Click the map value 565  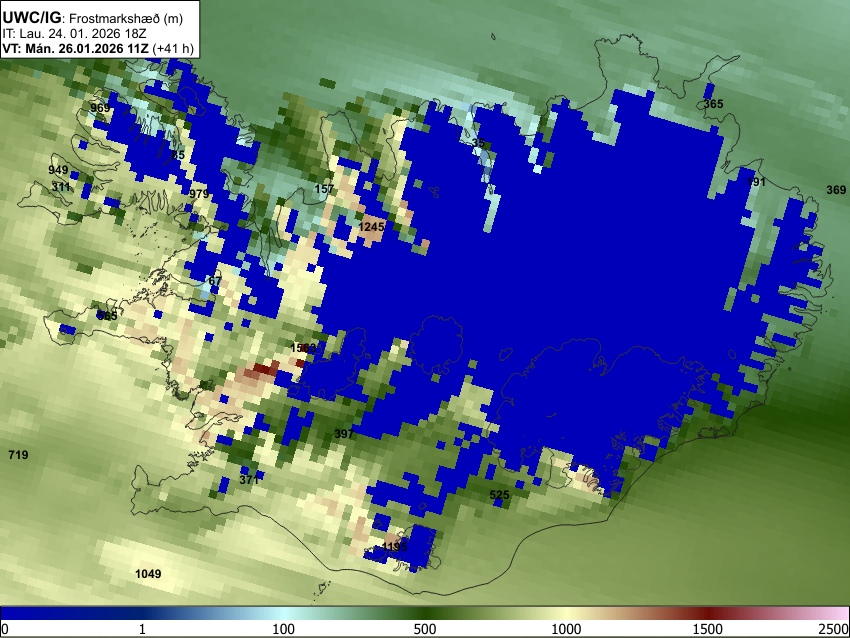tap(107, 315)
